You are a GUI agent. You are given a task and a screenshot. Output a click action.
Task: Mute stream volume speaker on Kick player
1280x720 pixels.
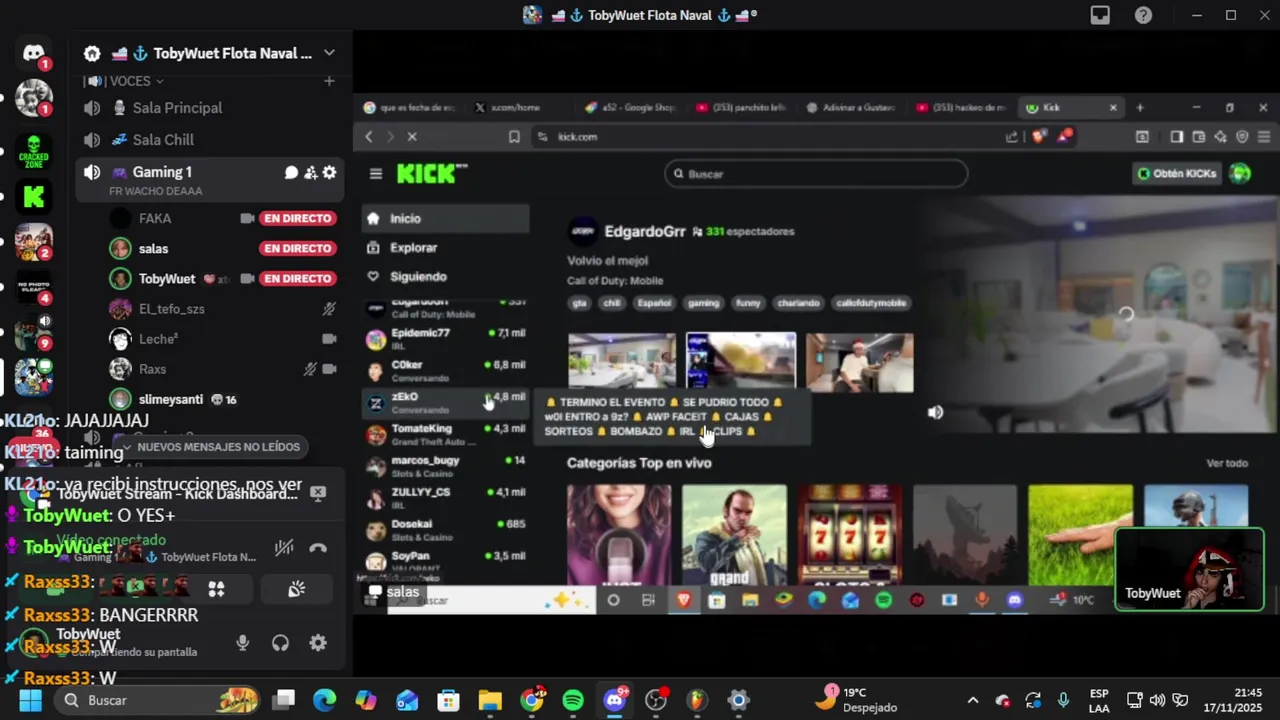935,412
